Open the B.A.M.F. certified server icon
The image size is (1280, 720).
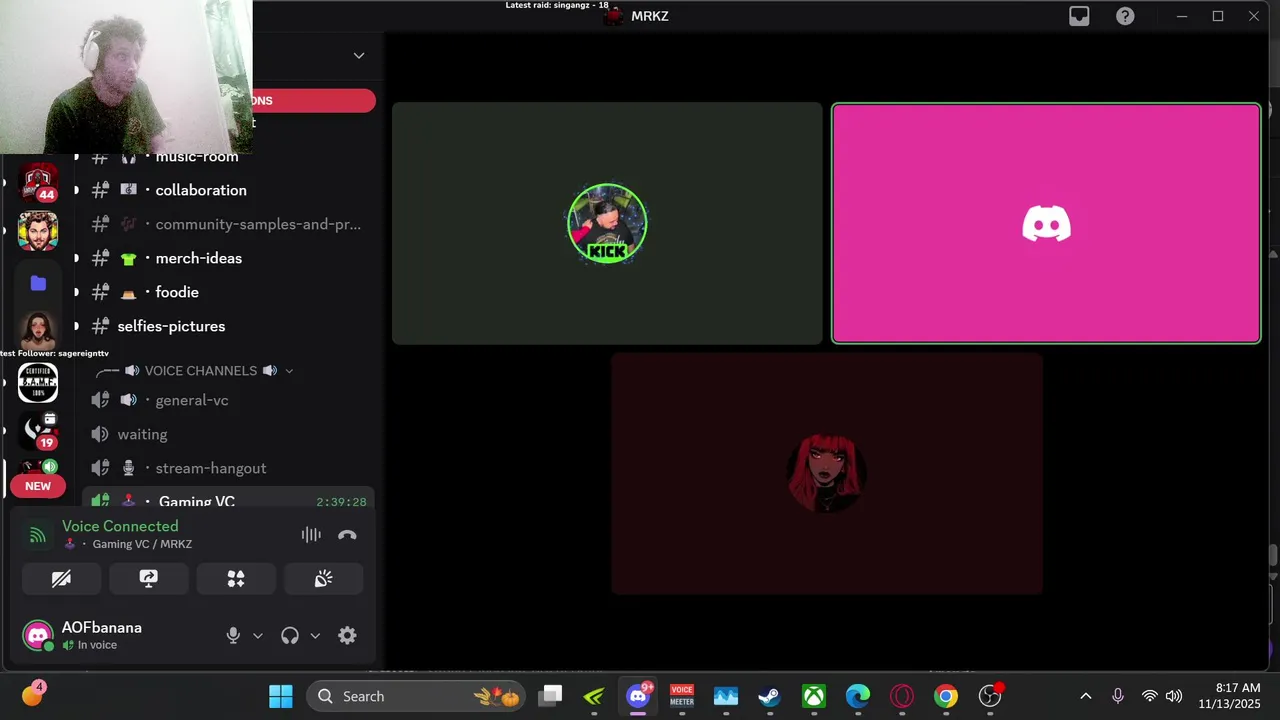[x=38, y=383]
